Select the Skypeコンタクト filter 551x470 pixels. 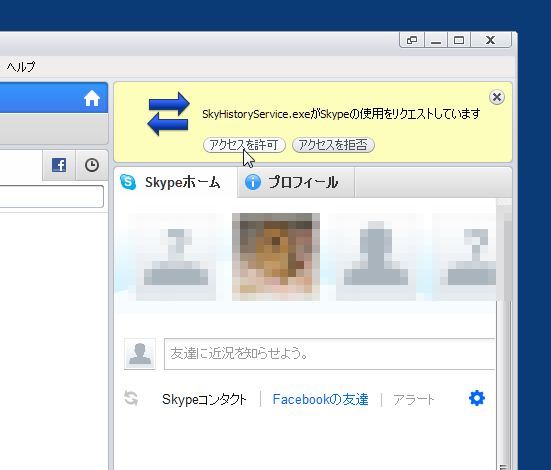[204, 399]
